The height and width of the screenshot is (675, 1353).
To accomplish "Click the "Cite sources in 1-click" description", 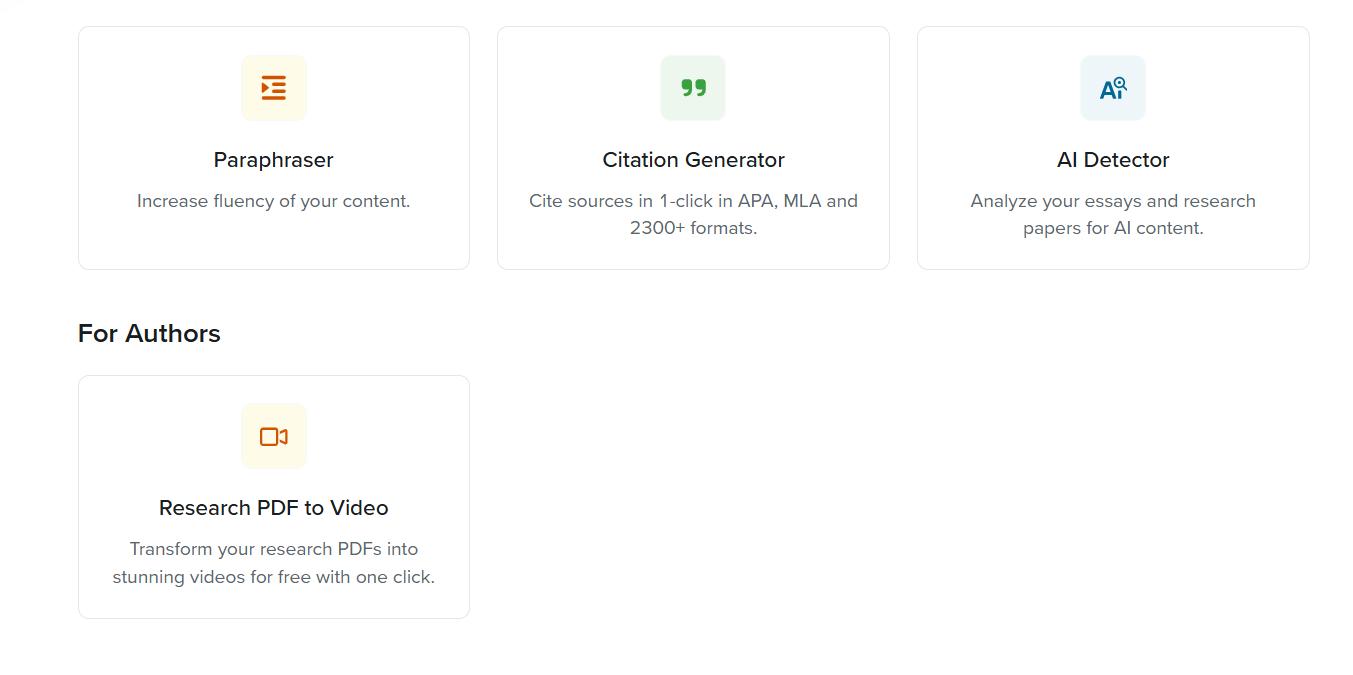I will (x=693, y=201).
